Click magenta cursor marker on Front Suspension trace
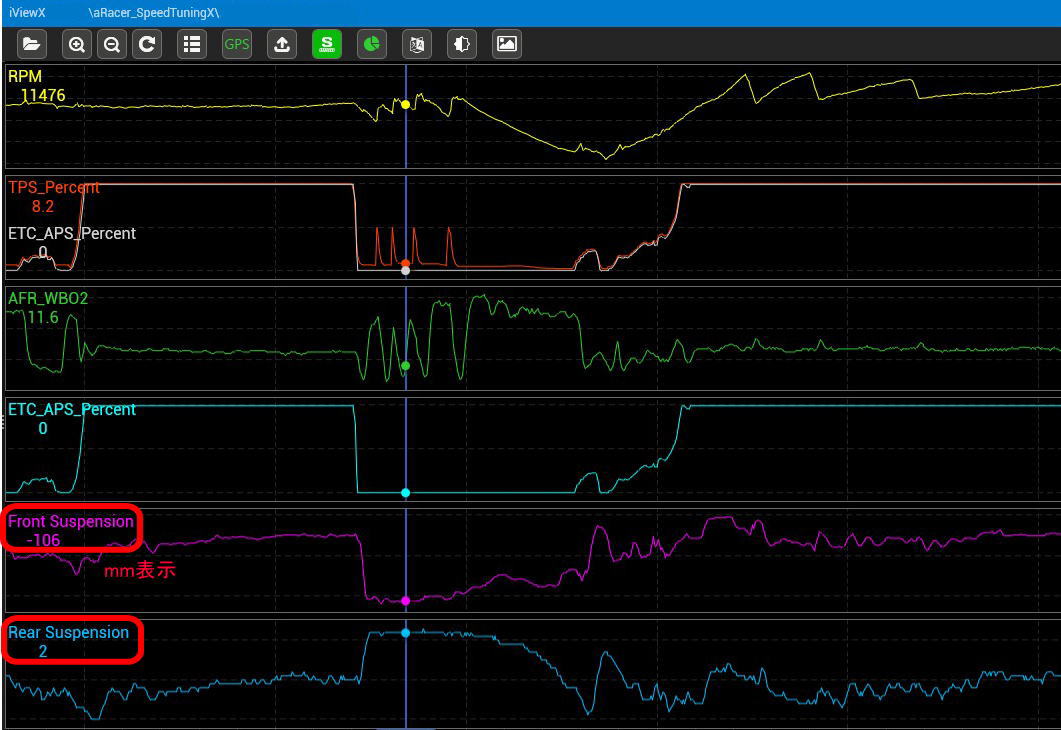This screenshot has height=730, width=1061. point(405,601)
